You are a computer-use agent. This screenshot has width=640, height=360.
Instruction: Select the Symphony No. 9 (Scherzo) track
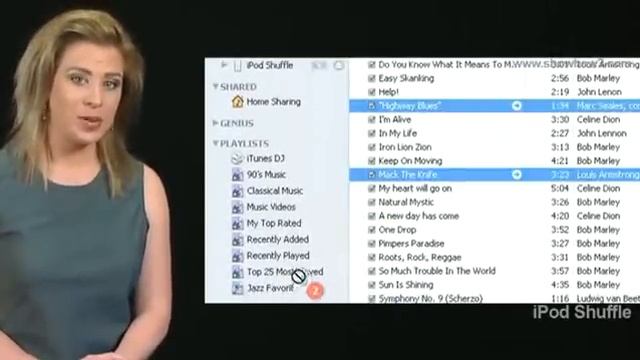(431, 298)
